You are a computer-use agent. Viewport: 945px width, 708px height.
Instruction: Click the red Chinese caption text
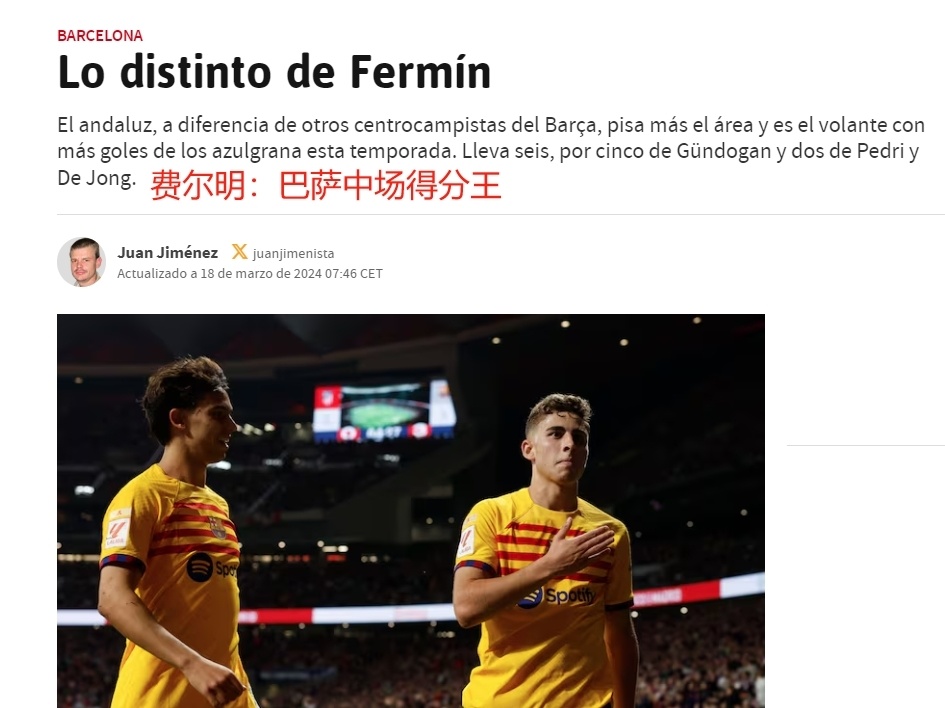[325, 184]
